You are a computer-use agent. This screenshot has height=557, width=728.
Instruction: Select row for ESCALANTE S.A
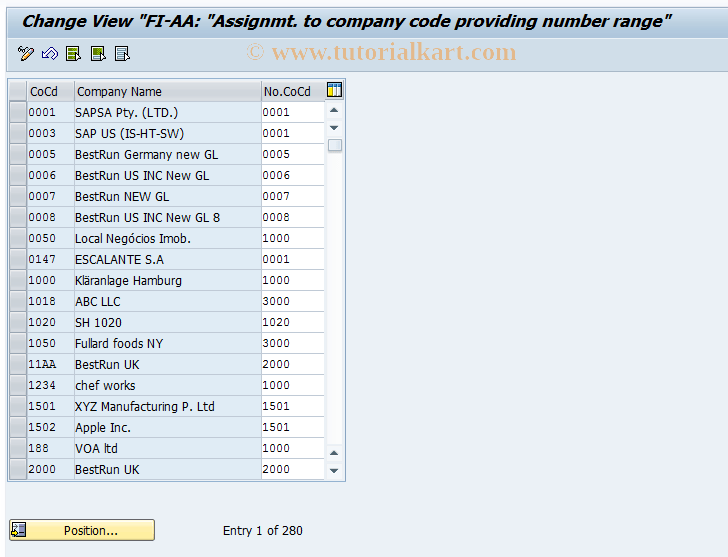pos(18,259)
